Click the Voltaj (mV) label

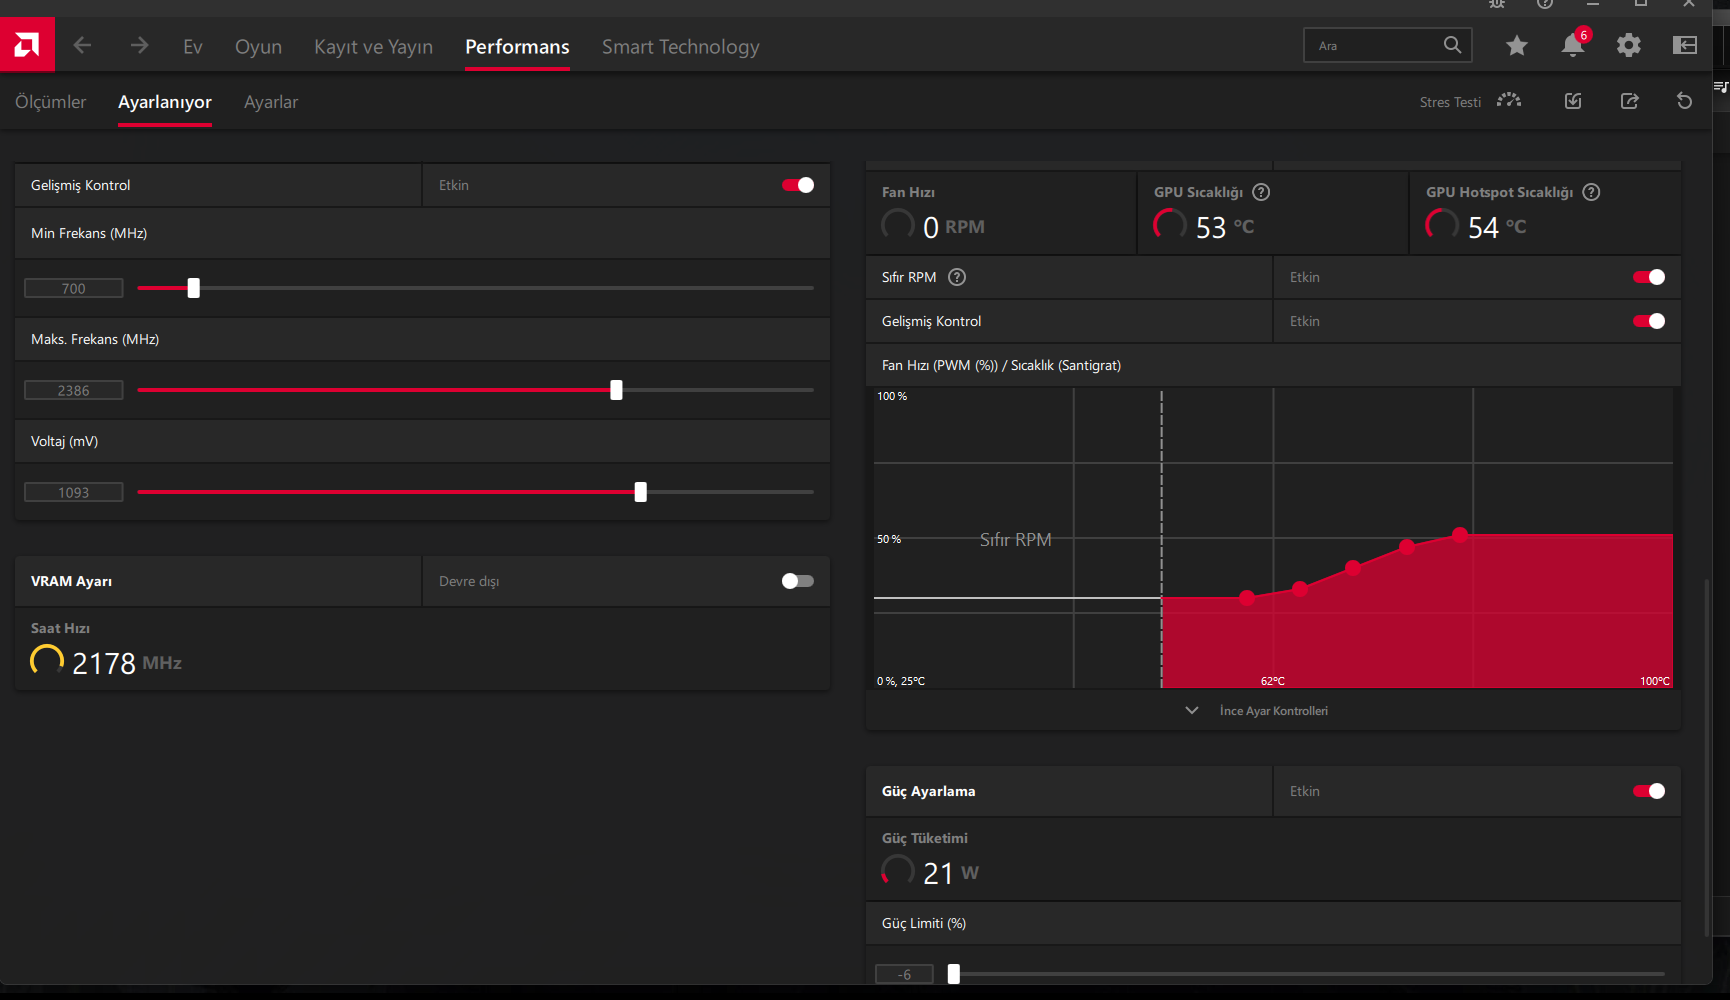64,441
